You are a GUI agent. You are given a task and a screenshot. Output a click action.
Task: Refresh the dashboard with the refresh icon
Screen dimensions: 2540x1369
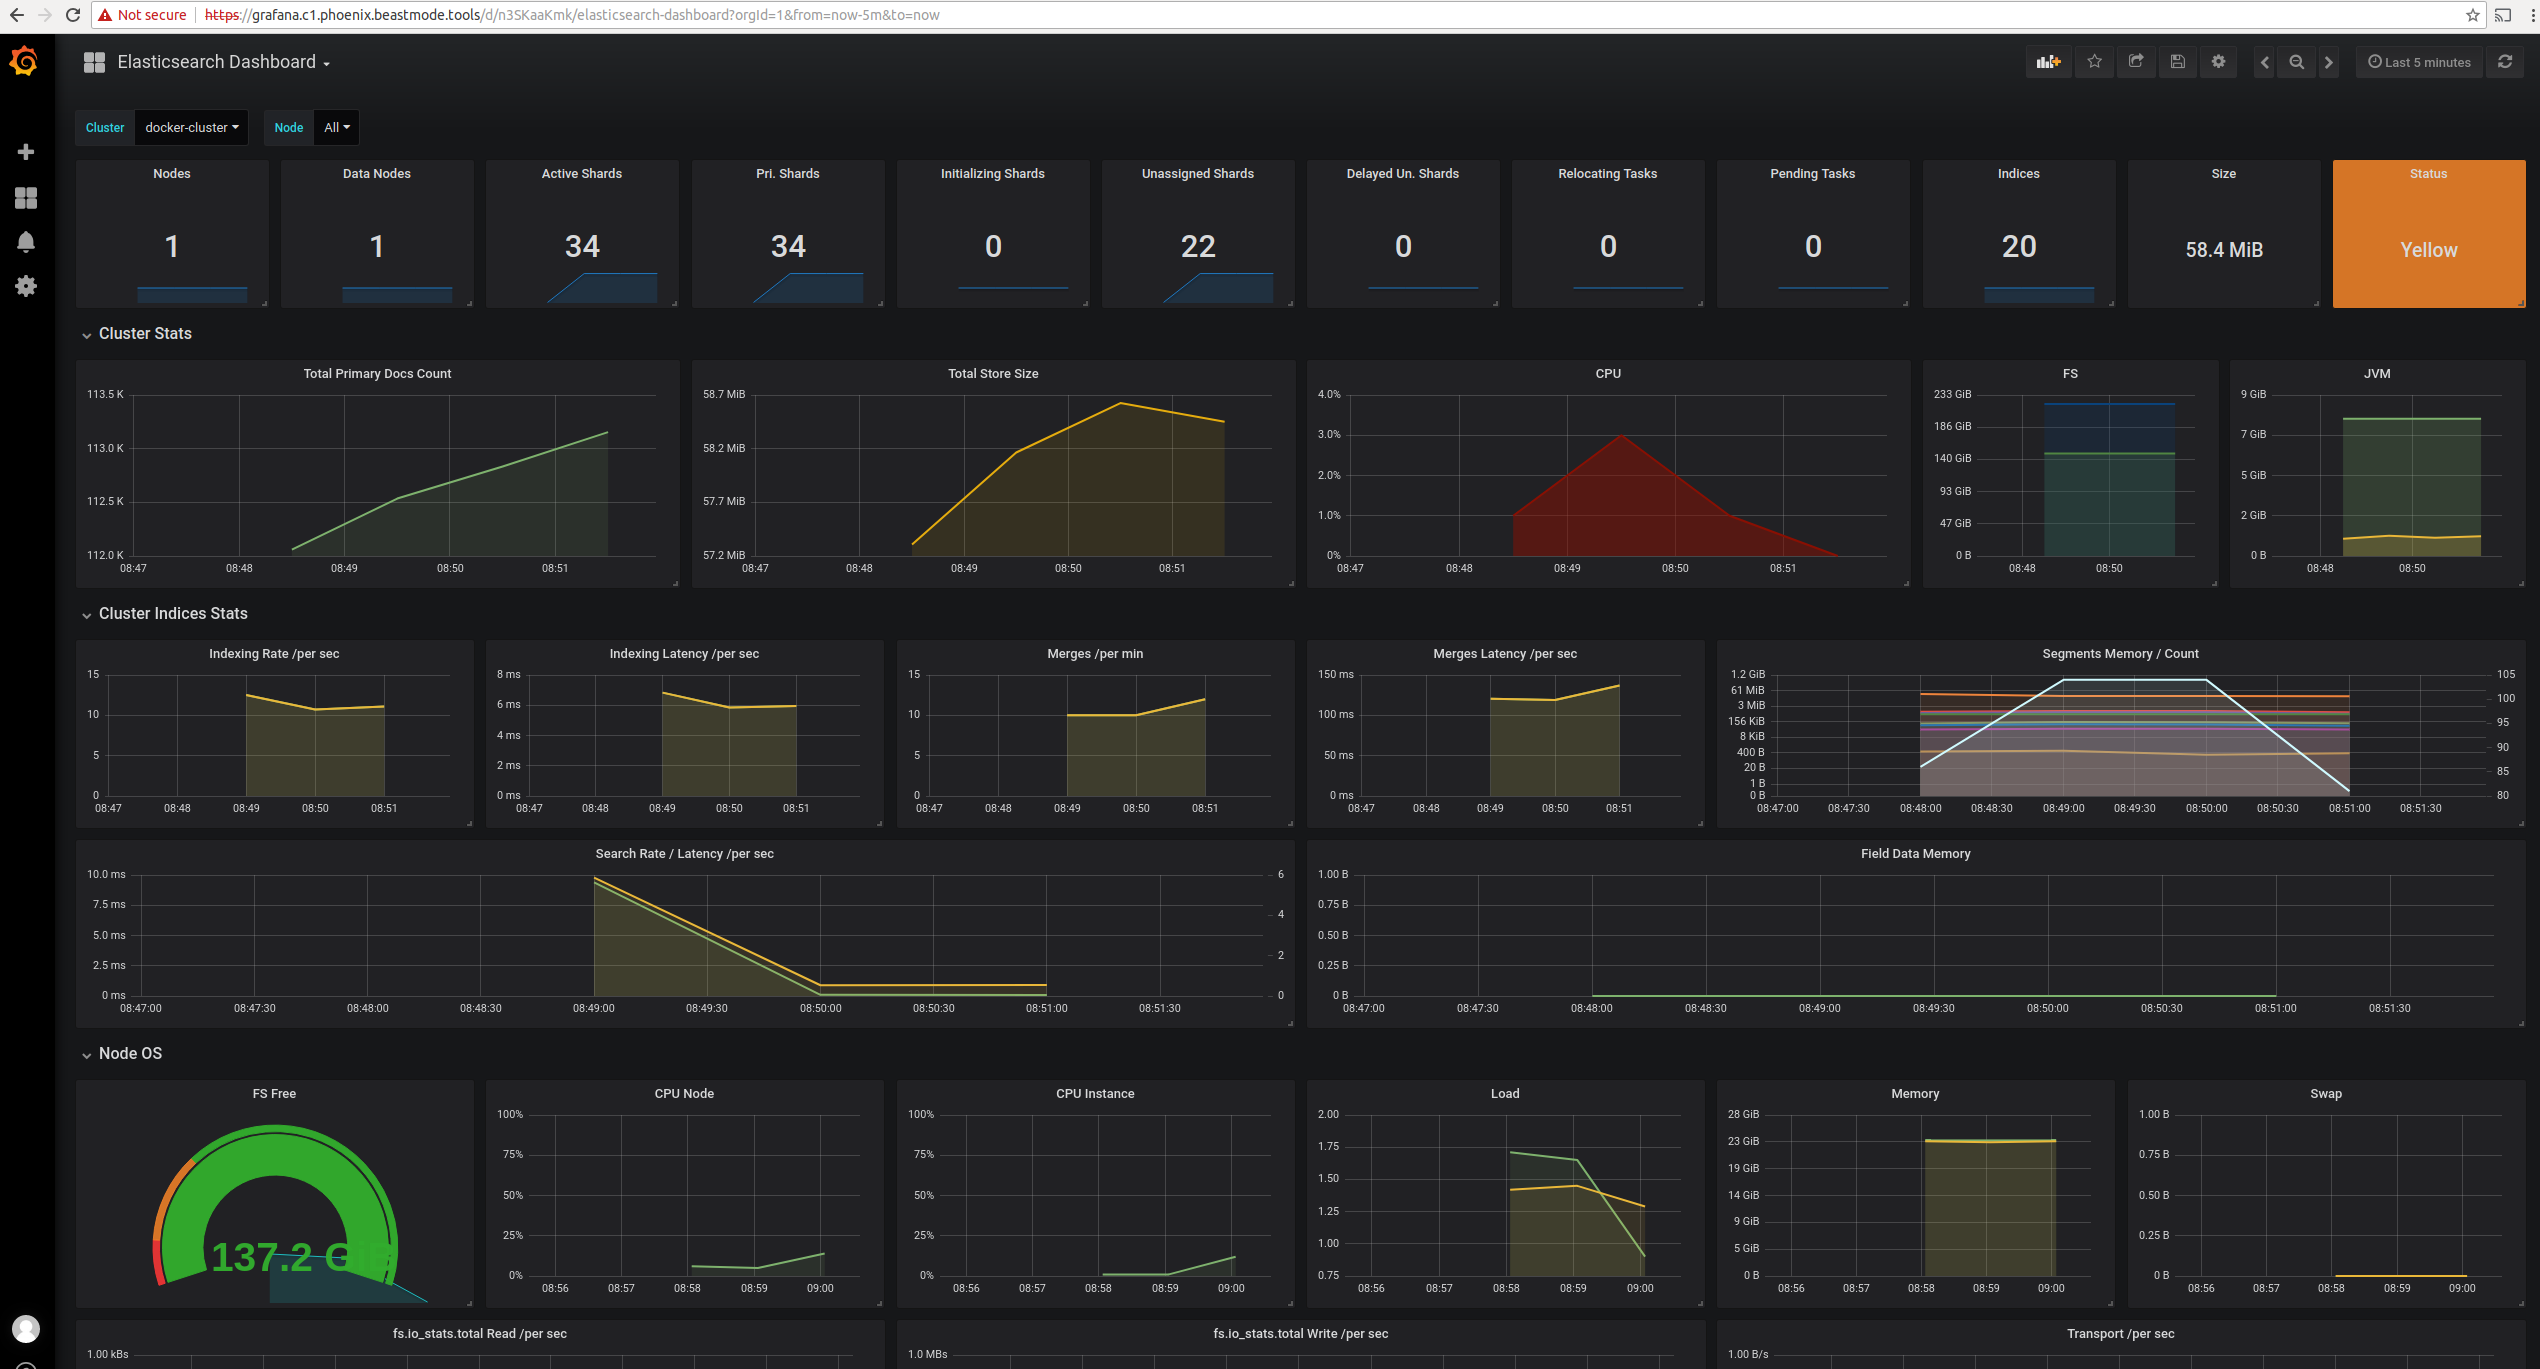coord(2505,62)
